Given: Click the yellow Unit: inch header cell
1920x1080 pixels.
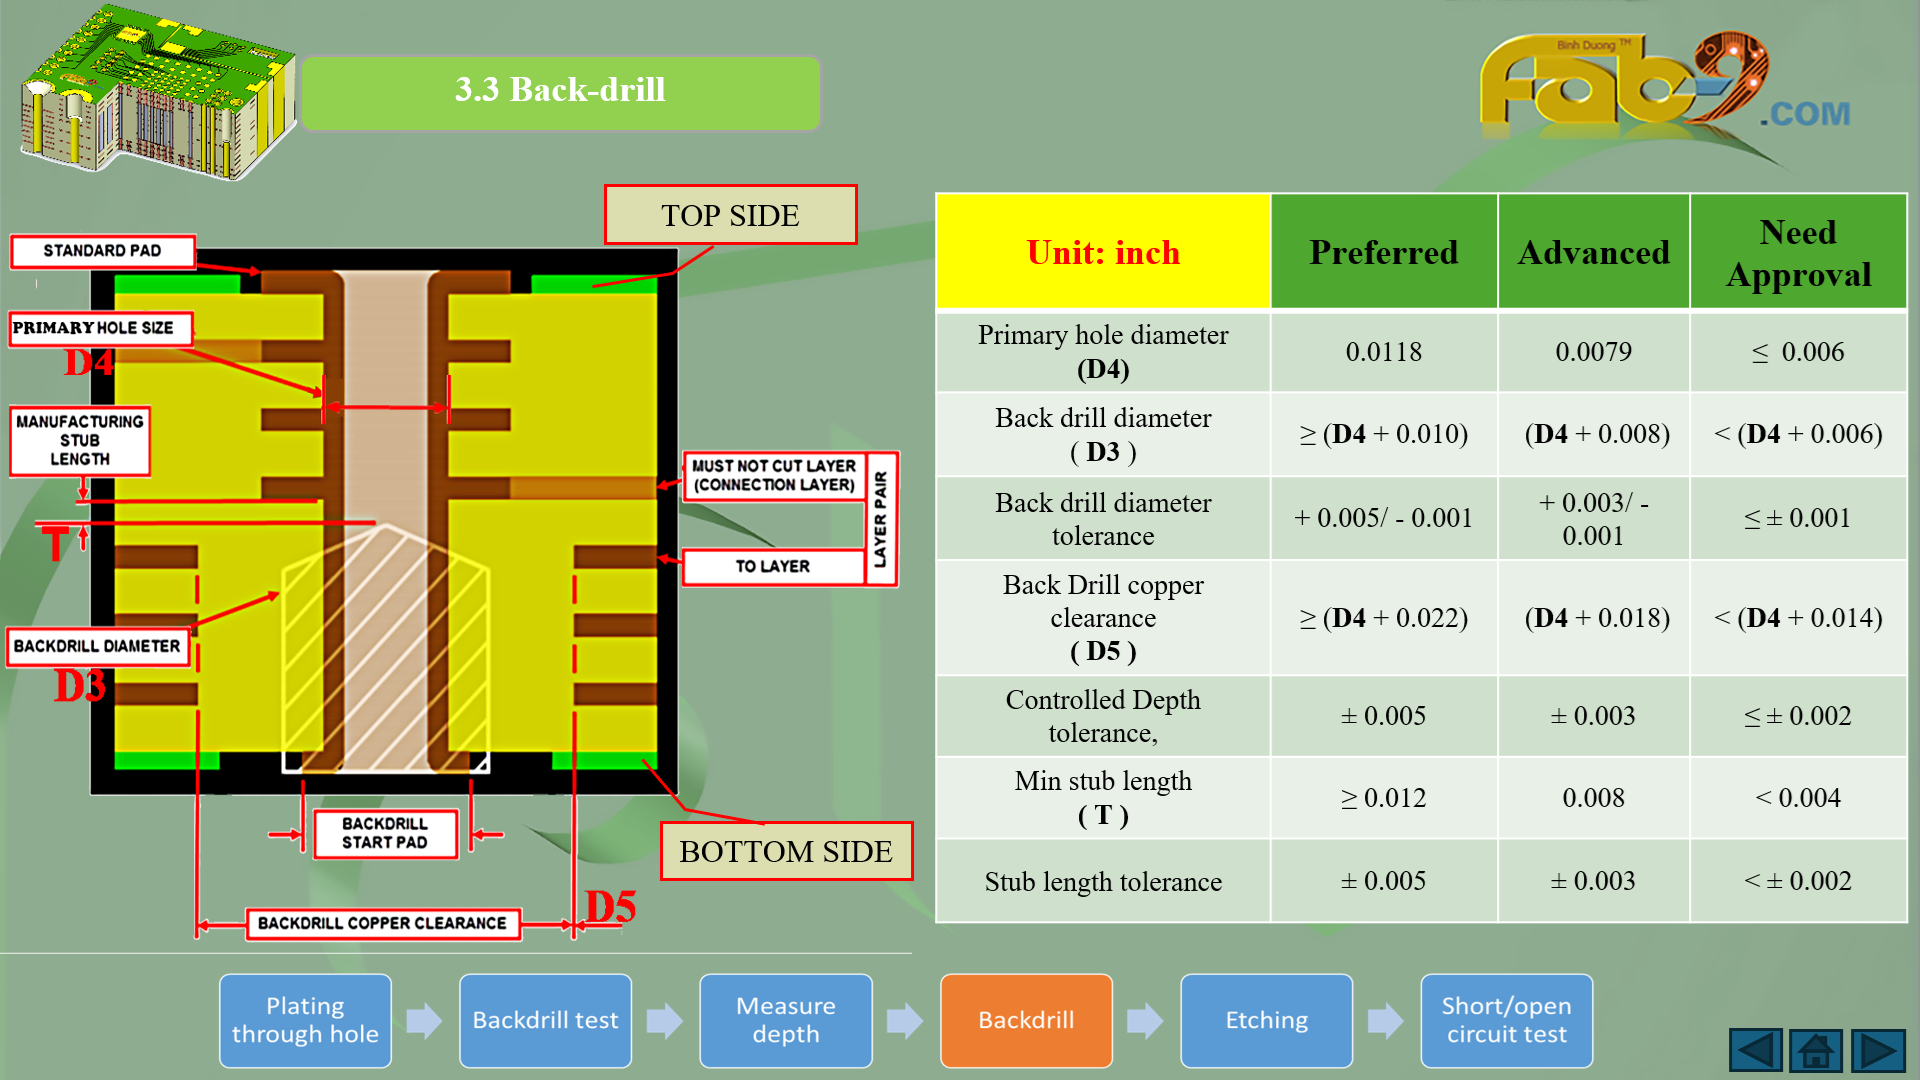Looking at the screenshot, I should tap(1103, 252).
